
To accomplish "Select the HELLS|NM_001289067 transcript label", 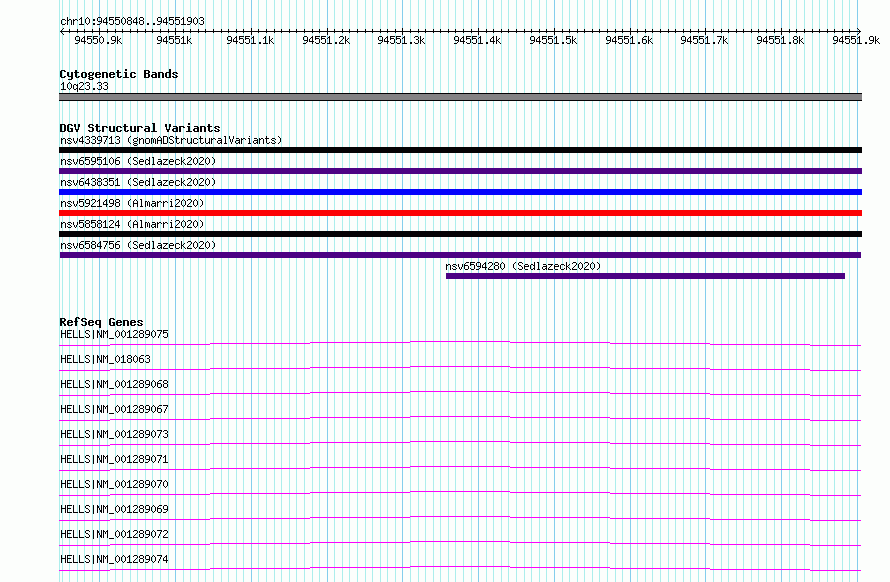I will [114, 409].
